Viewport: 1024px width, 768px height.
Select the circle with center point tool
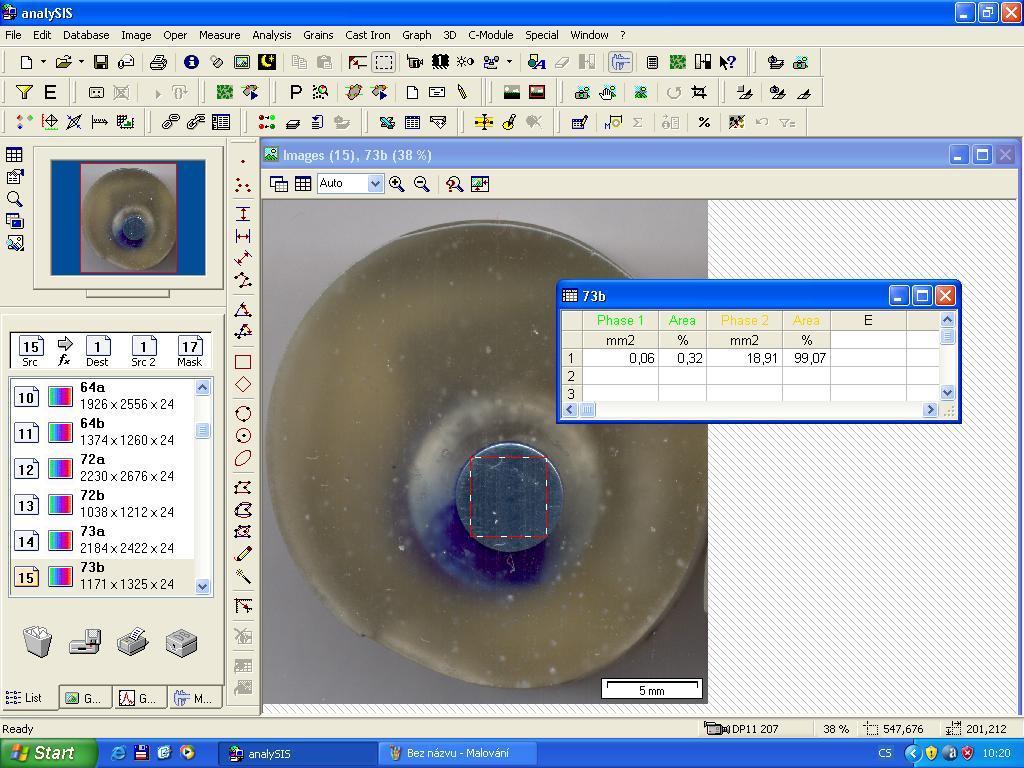[x=243, y=436]
